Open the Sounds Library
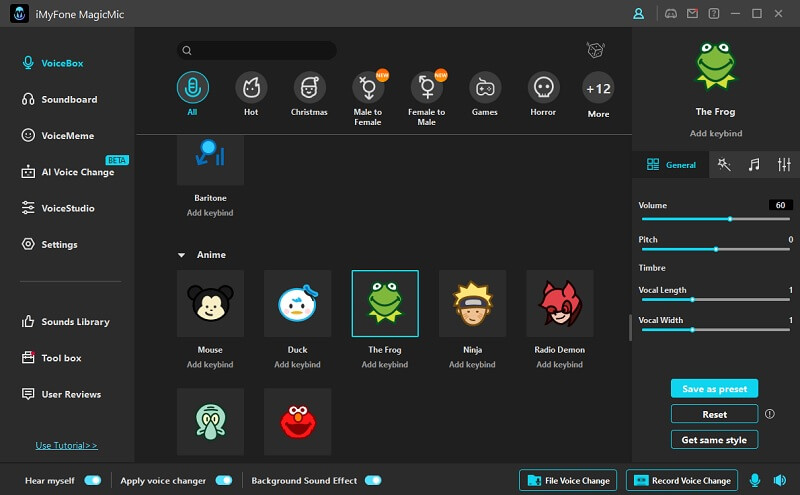This screenshot has height=495, width=800. click(x=65, y=321)
